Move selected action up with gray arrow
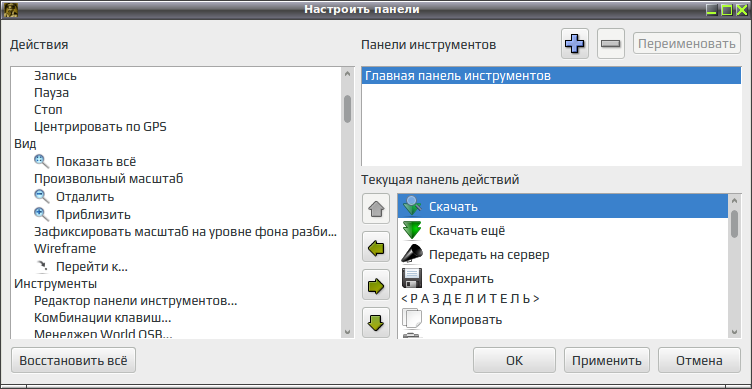Image resolution: width=752 pixels, height=389 pixels. tap(376, 209)
